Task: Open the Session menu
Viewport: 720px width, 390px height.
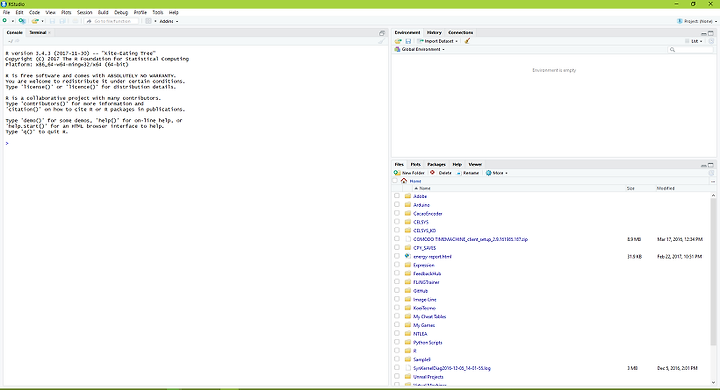Action: 84,12
